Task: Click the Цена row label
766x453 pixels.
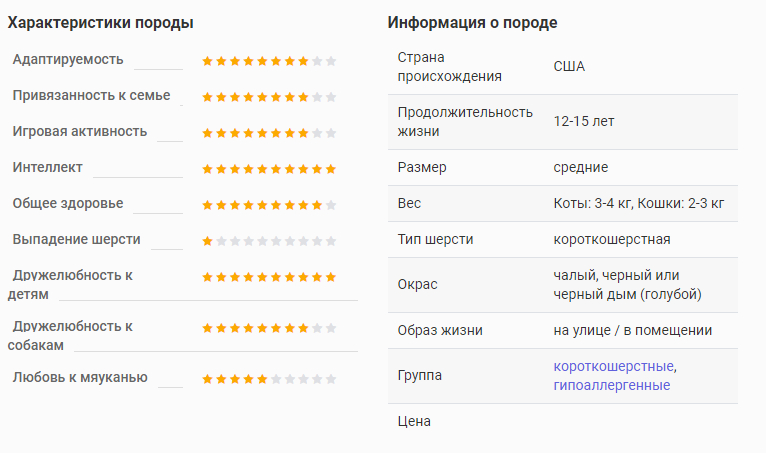Action: (x=414, y=421)
